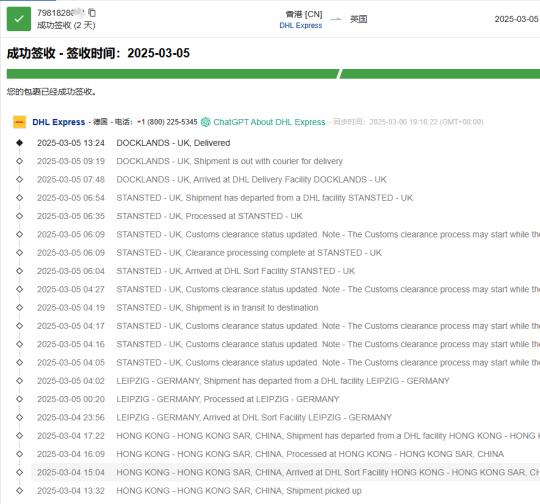Click the yellow DHL Express logo icon
The height and width of the screenshot is (504, 540).
click(19, 122)
